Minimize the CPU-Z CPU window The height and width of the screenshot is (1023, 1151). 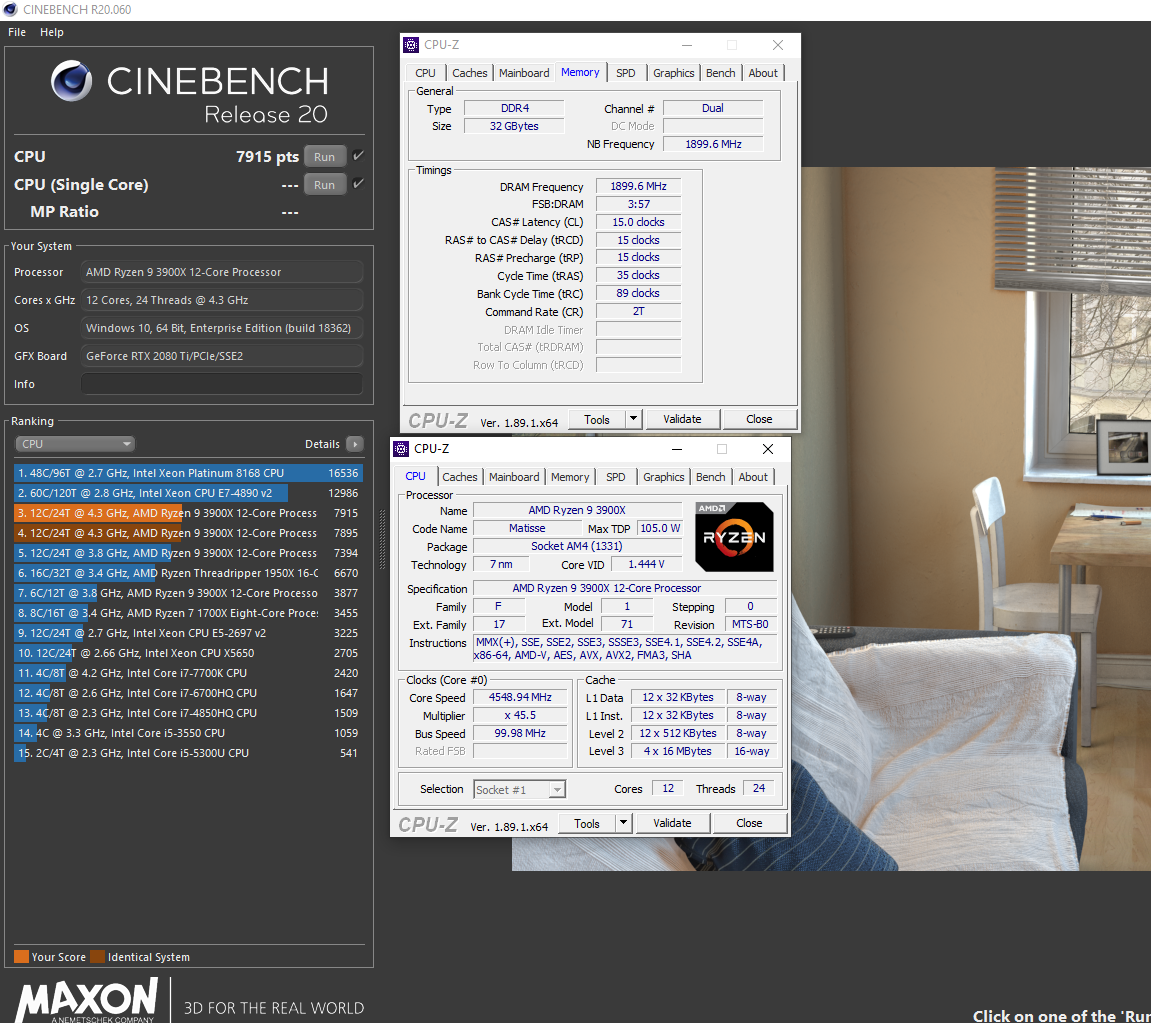(x=677, y=449)
